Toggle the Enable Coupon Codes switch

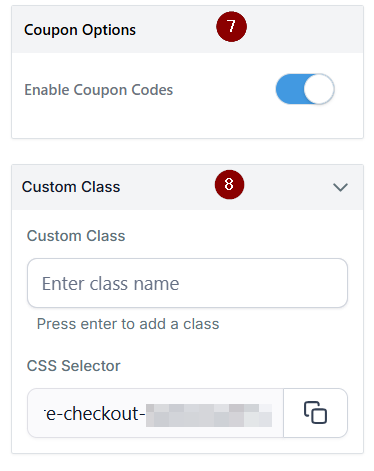[x=305, y=89]
